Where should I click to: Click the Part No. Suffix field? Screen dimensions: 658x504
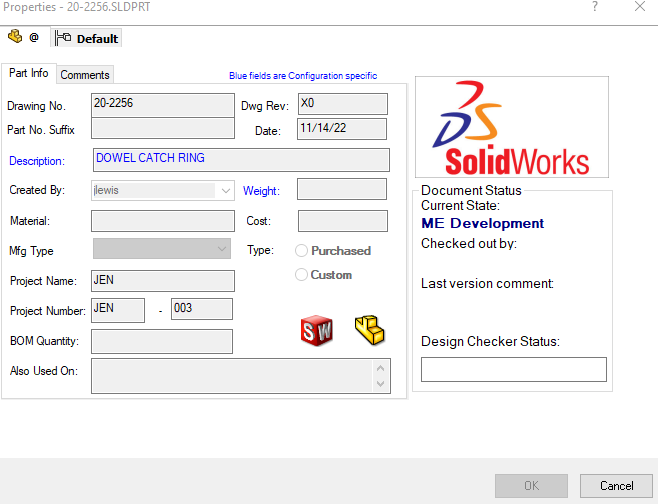click(x=163, y=128)
